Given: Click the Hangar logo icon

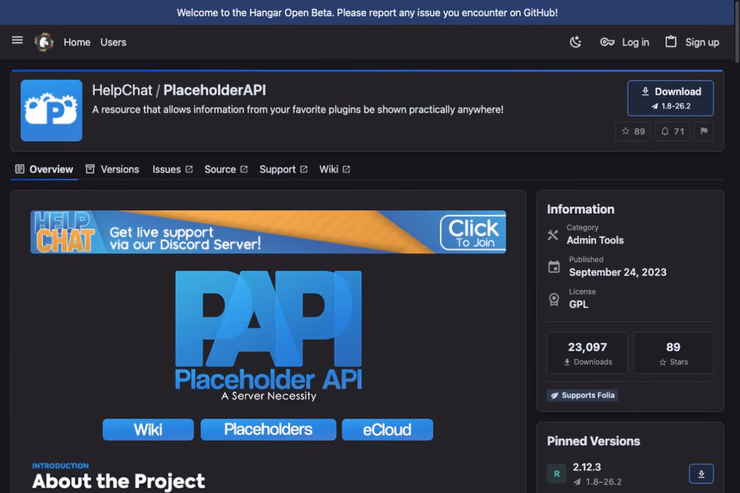Looking at the screenshot, I should point(44,42).
